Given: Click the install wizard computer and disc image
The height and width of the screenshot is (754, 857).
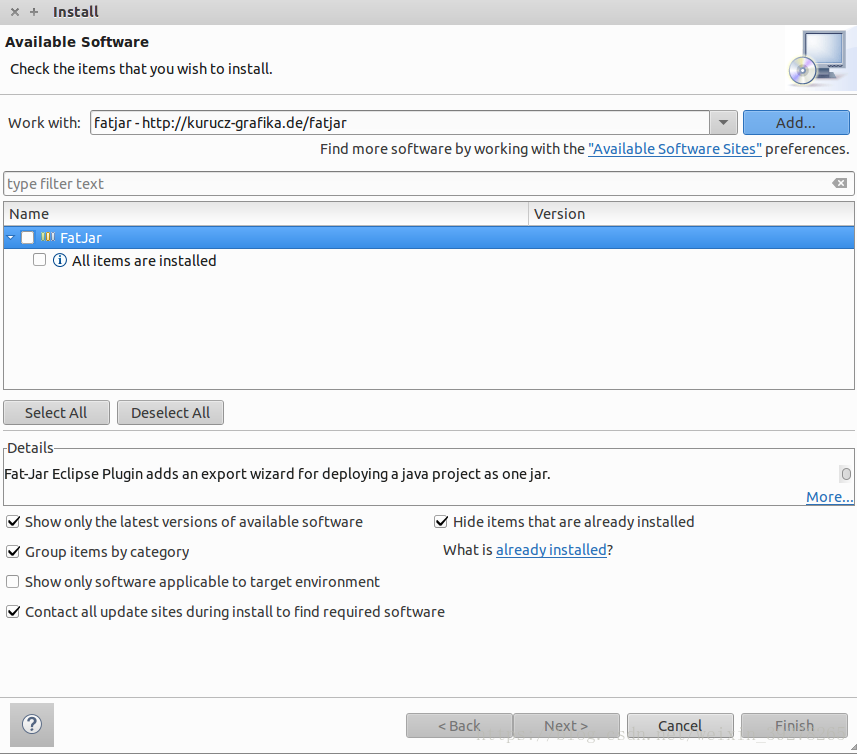Looking at the screenshot, I should [818, 58].
